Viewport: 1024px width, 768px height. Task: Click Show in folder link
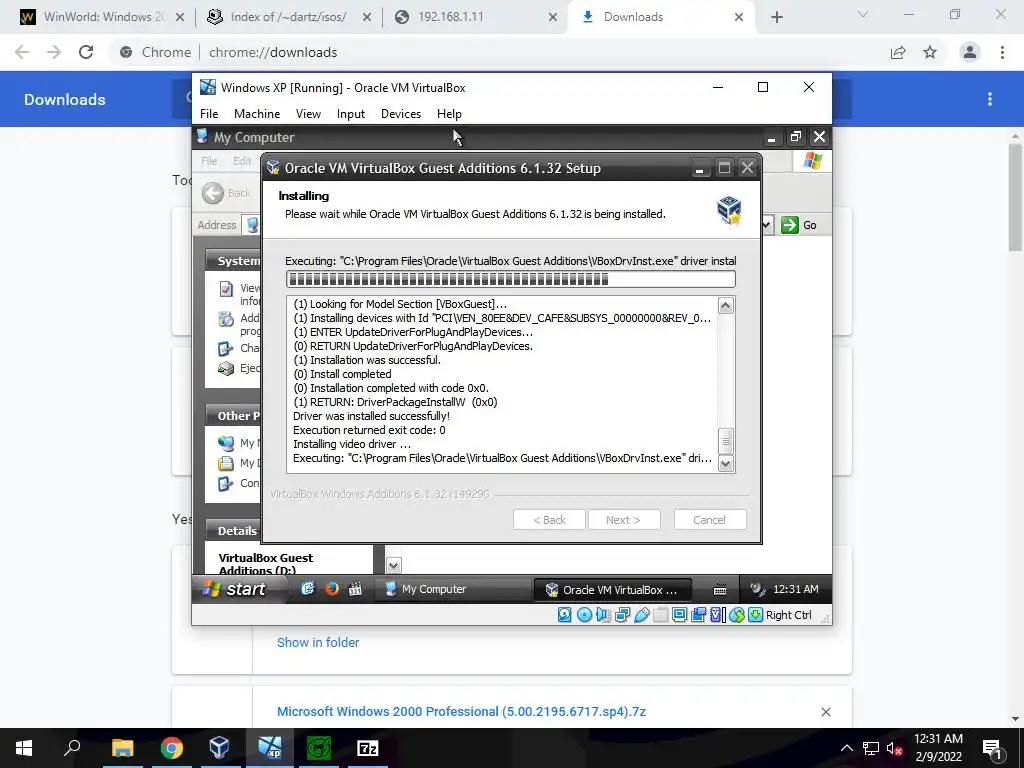(318, 643)
